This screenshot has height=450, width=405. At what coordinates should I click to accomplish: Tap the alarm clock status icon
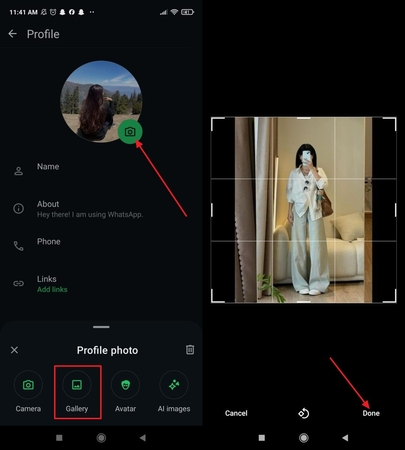coord(53,12)
